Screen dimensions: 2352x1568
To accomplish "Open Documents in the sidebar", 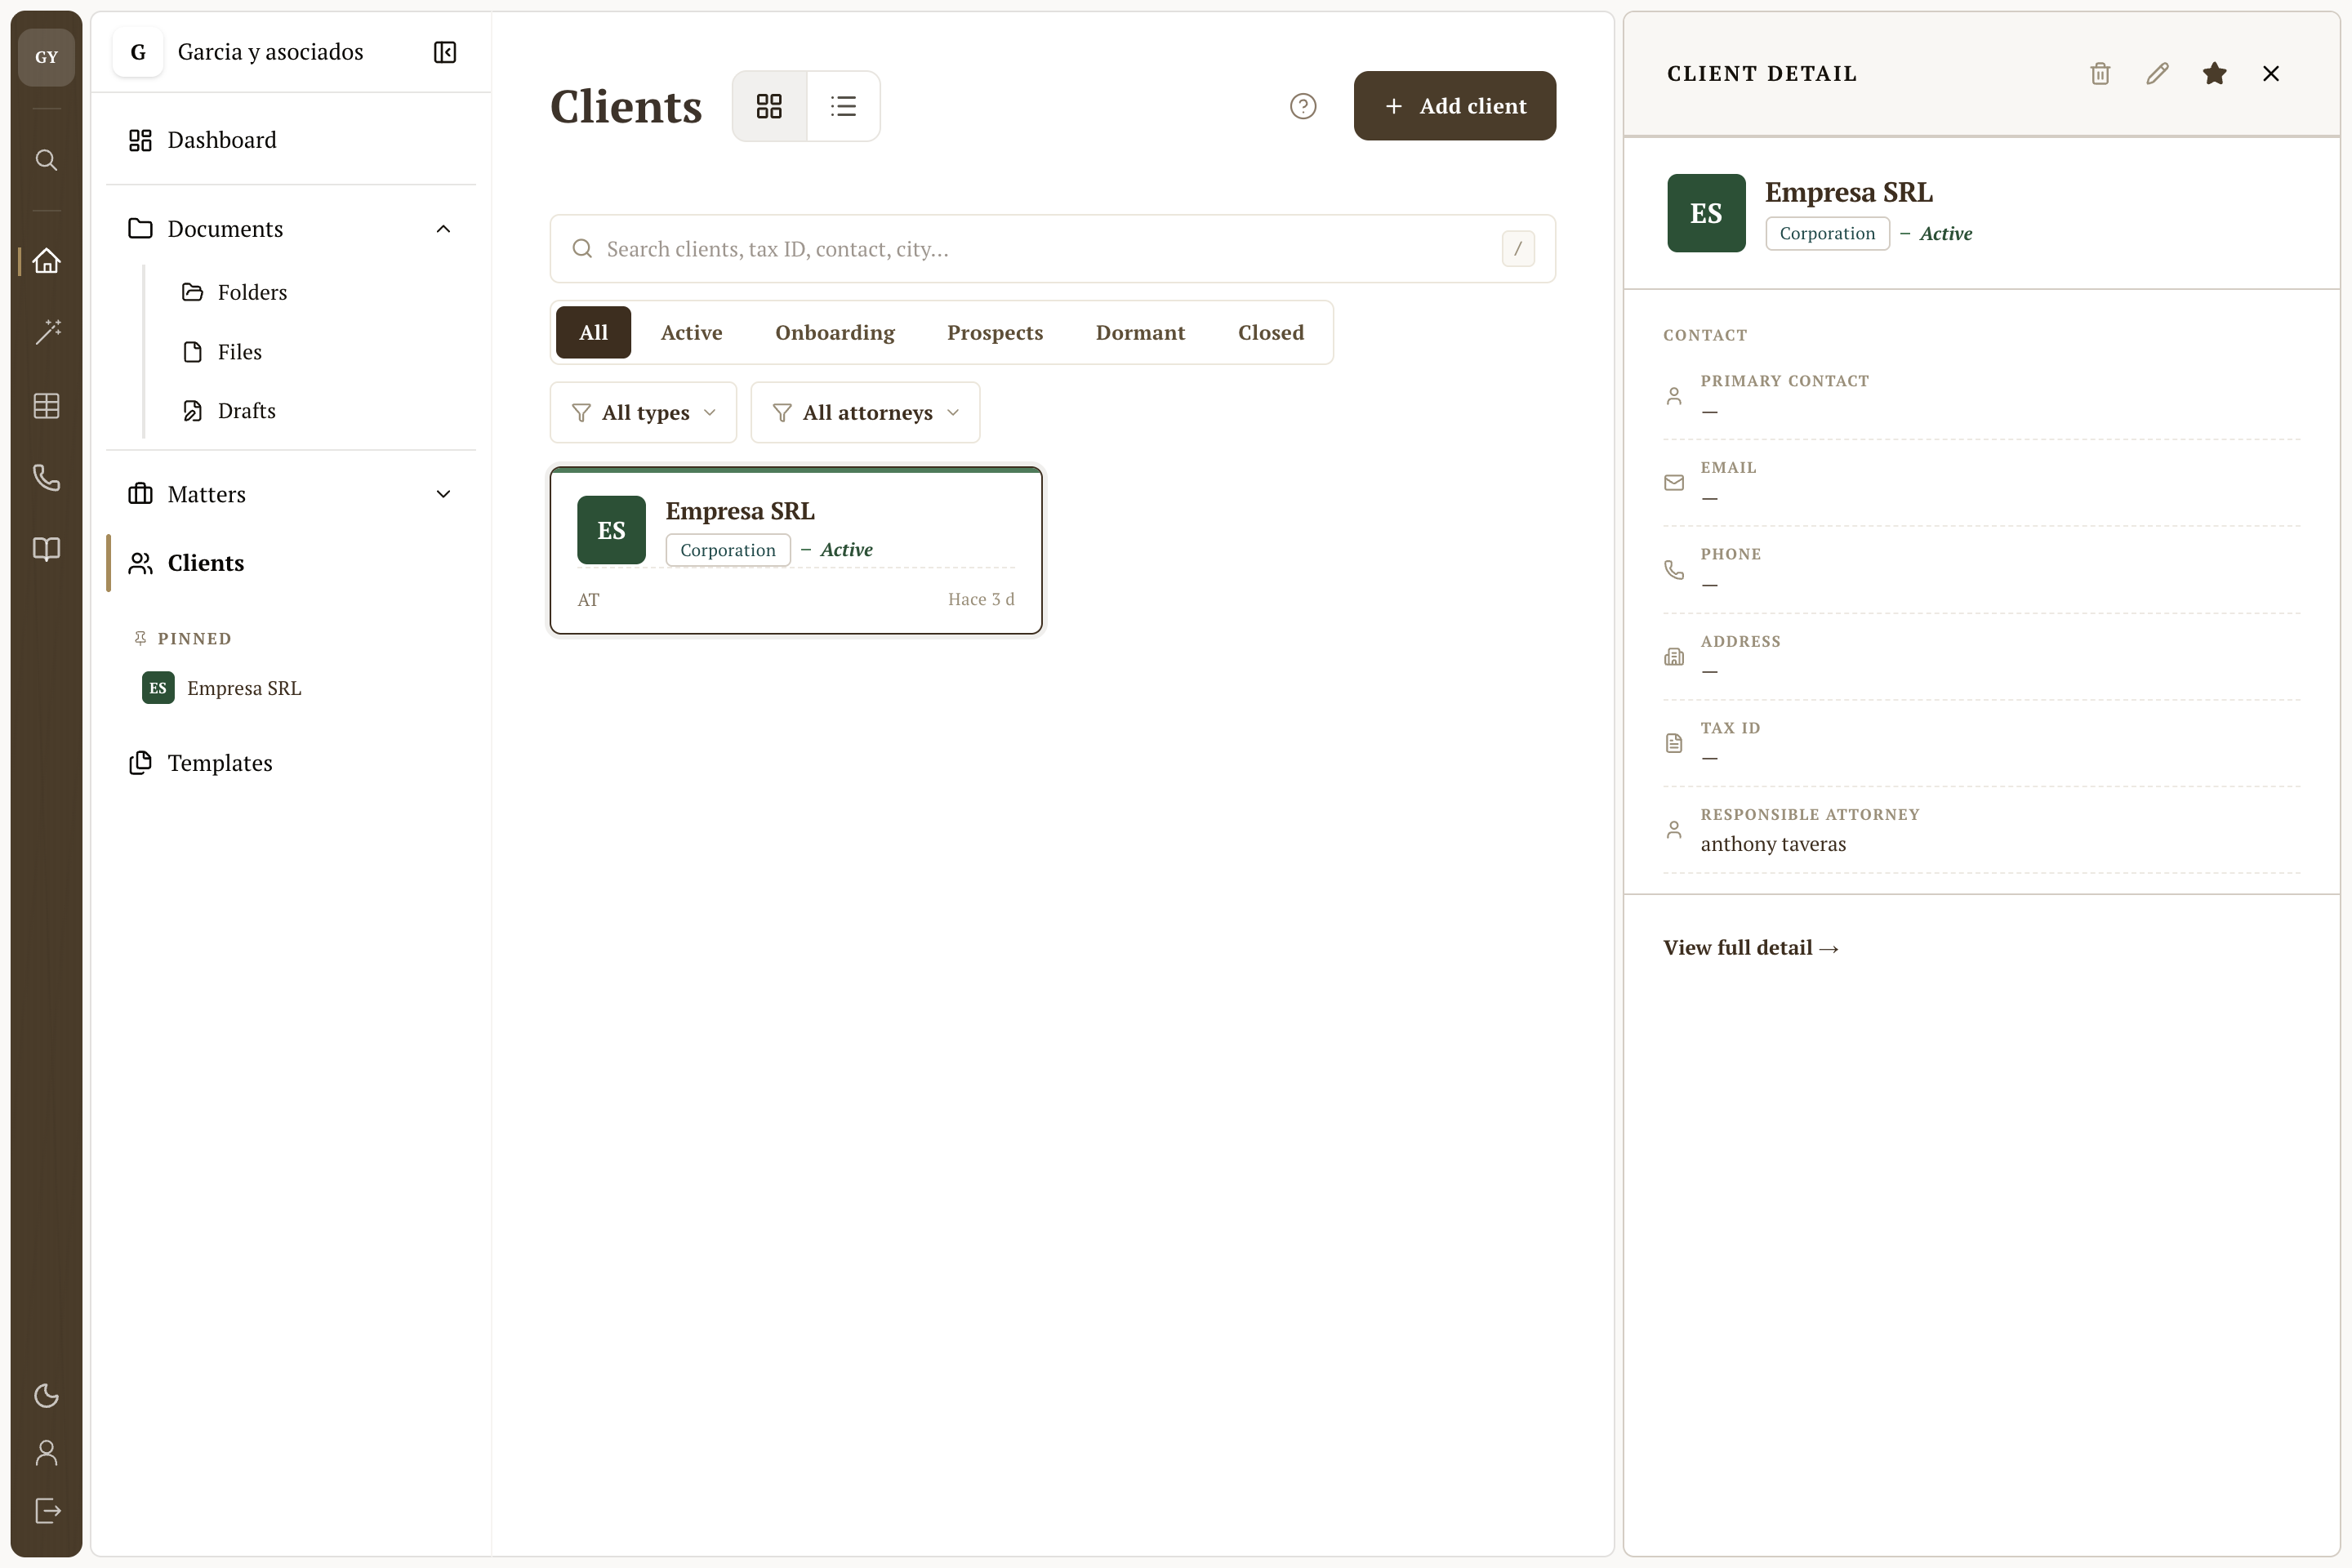I will point(226,229).
